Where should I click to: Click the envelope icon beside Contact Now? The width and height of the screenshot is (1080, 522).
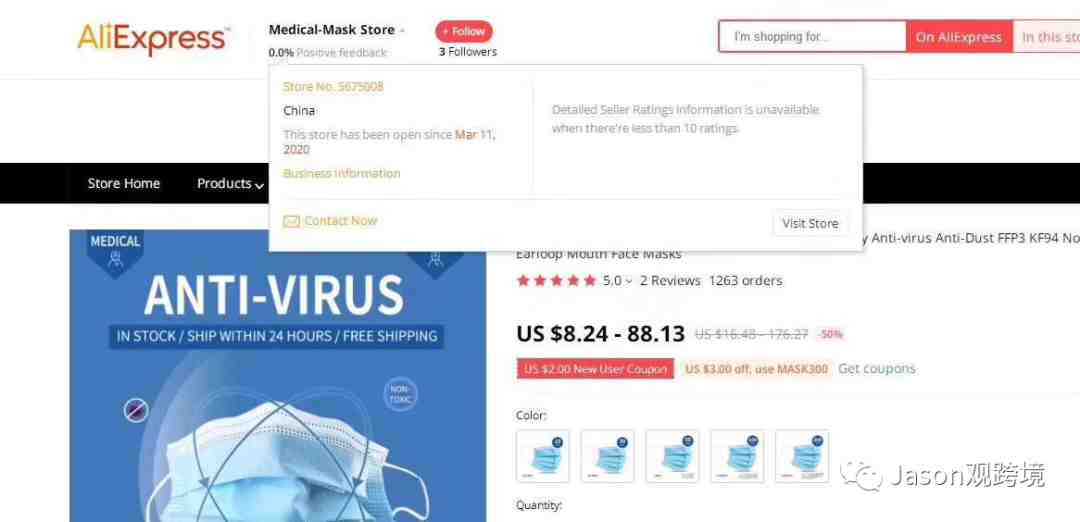(x=291, y=221)
